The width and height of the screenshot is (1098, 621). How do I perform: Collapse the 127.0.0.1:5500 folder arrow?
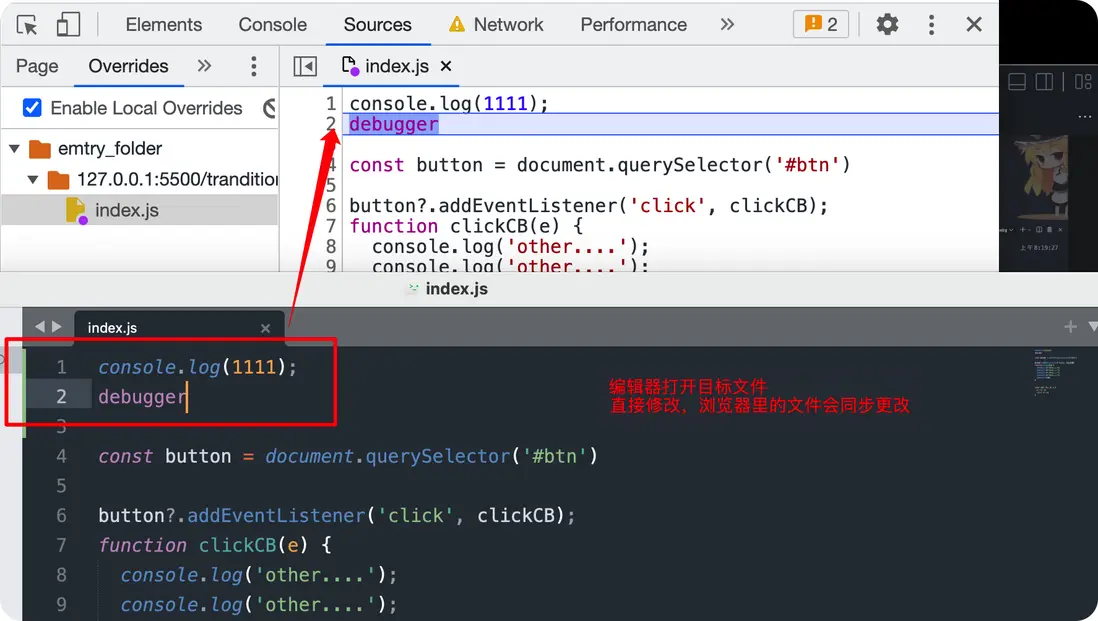tap(32, 179)
